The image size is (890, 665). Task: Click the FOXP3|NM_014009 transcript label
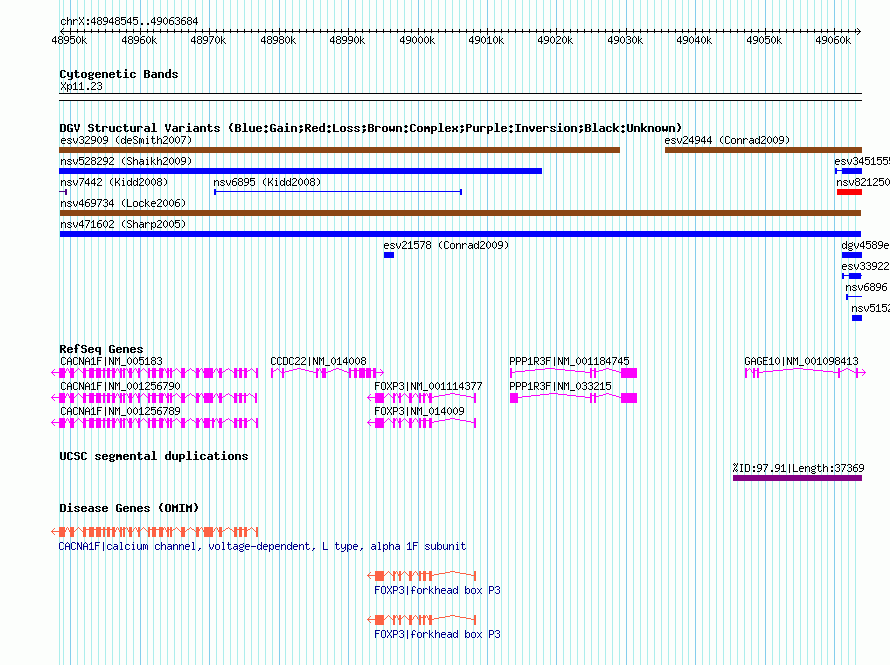pos(419,411)
